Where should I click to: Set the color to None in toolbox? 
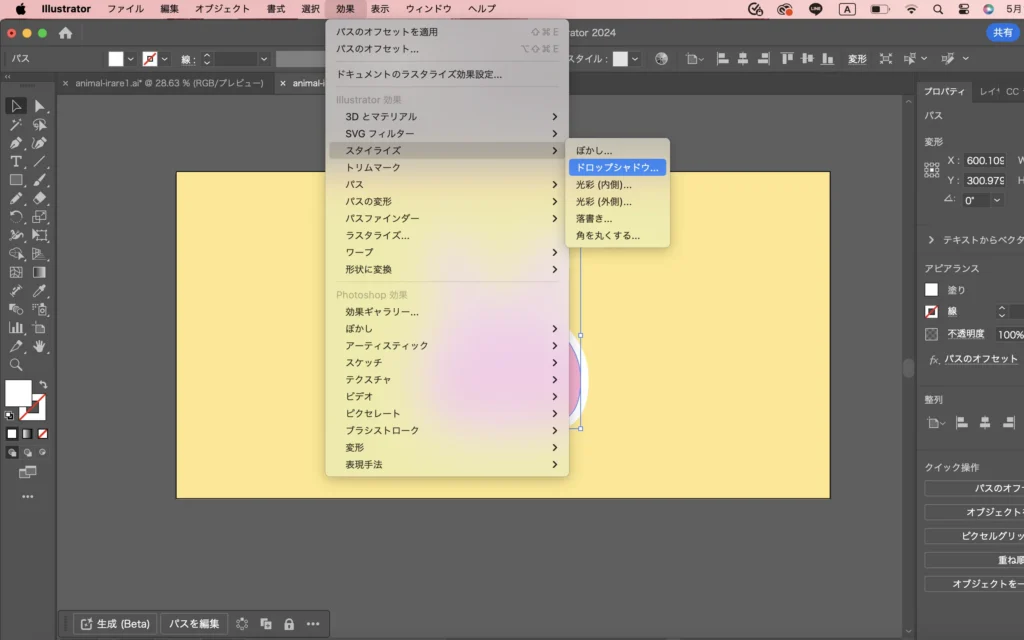click(x=41, y=434)
